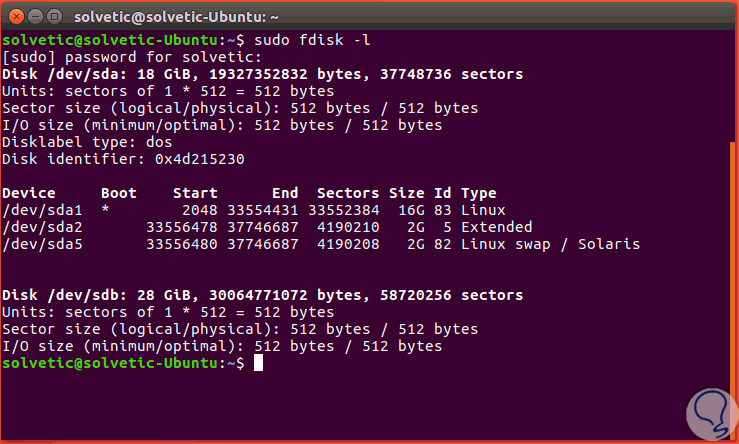Click the /dev/sda5 device entry

pos(39,245)
